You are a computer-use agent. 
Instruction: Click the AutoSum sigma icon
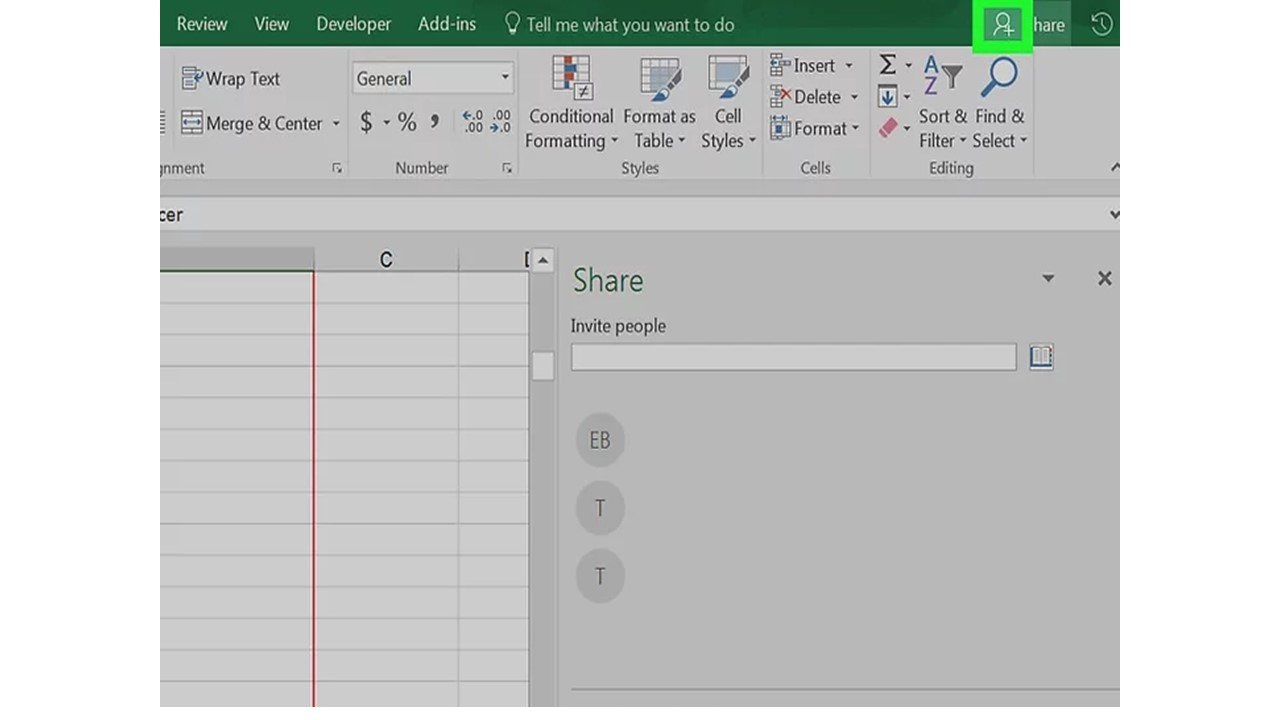888,64
